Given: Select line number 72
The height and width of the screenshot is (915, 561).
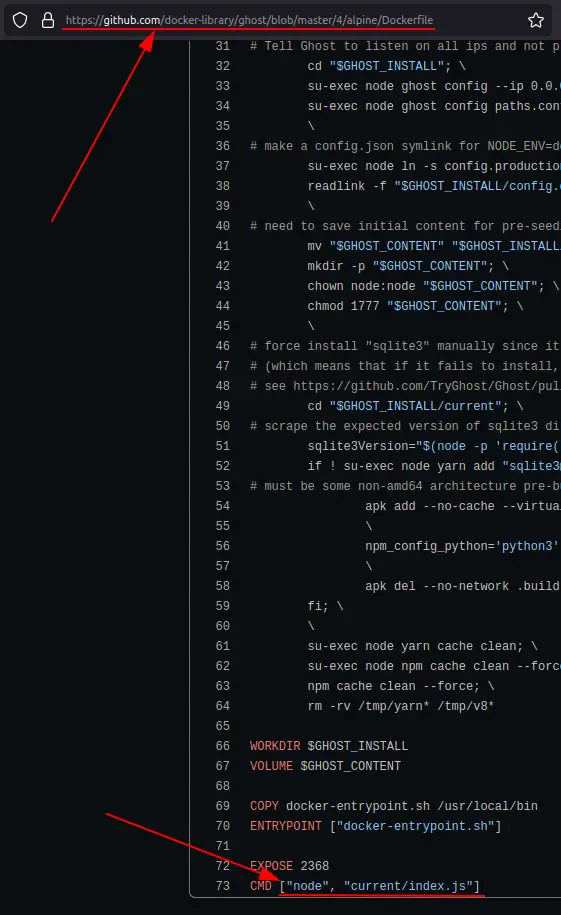Looking at the screenshot, I should (x=222, y=866).
